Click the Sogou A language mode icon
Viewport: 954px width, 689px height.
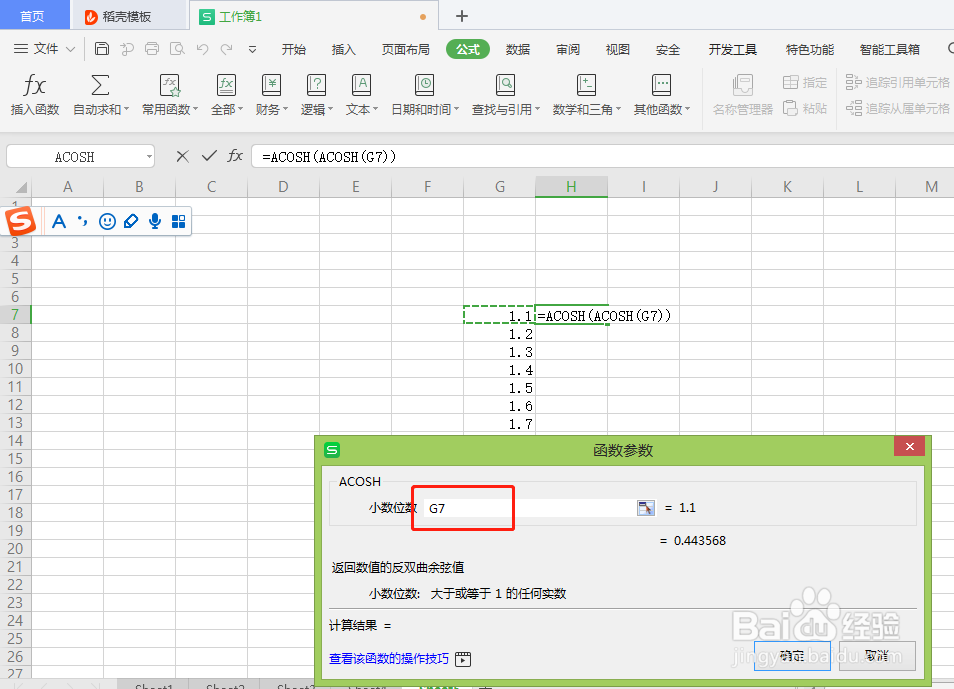click(59, 221)
